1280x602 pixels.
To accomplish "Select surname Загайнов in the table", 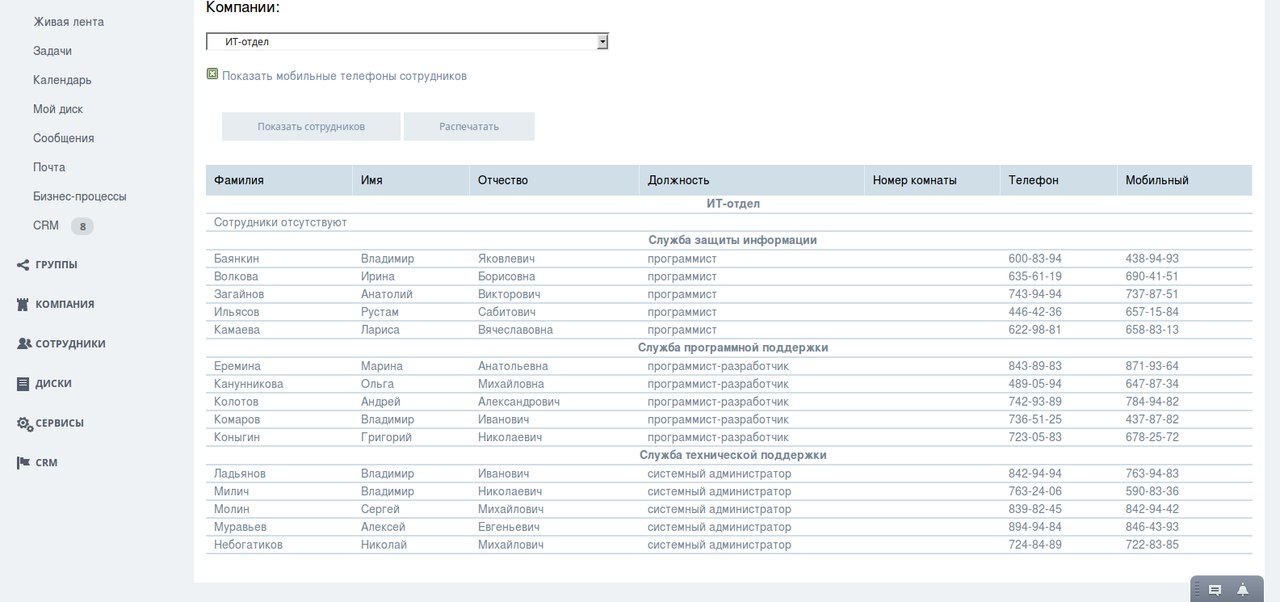I will pyautogui.click(x=240, y=294).
